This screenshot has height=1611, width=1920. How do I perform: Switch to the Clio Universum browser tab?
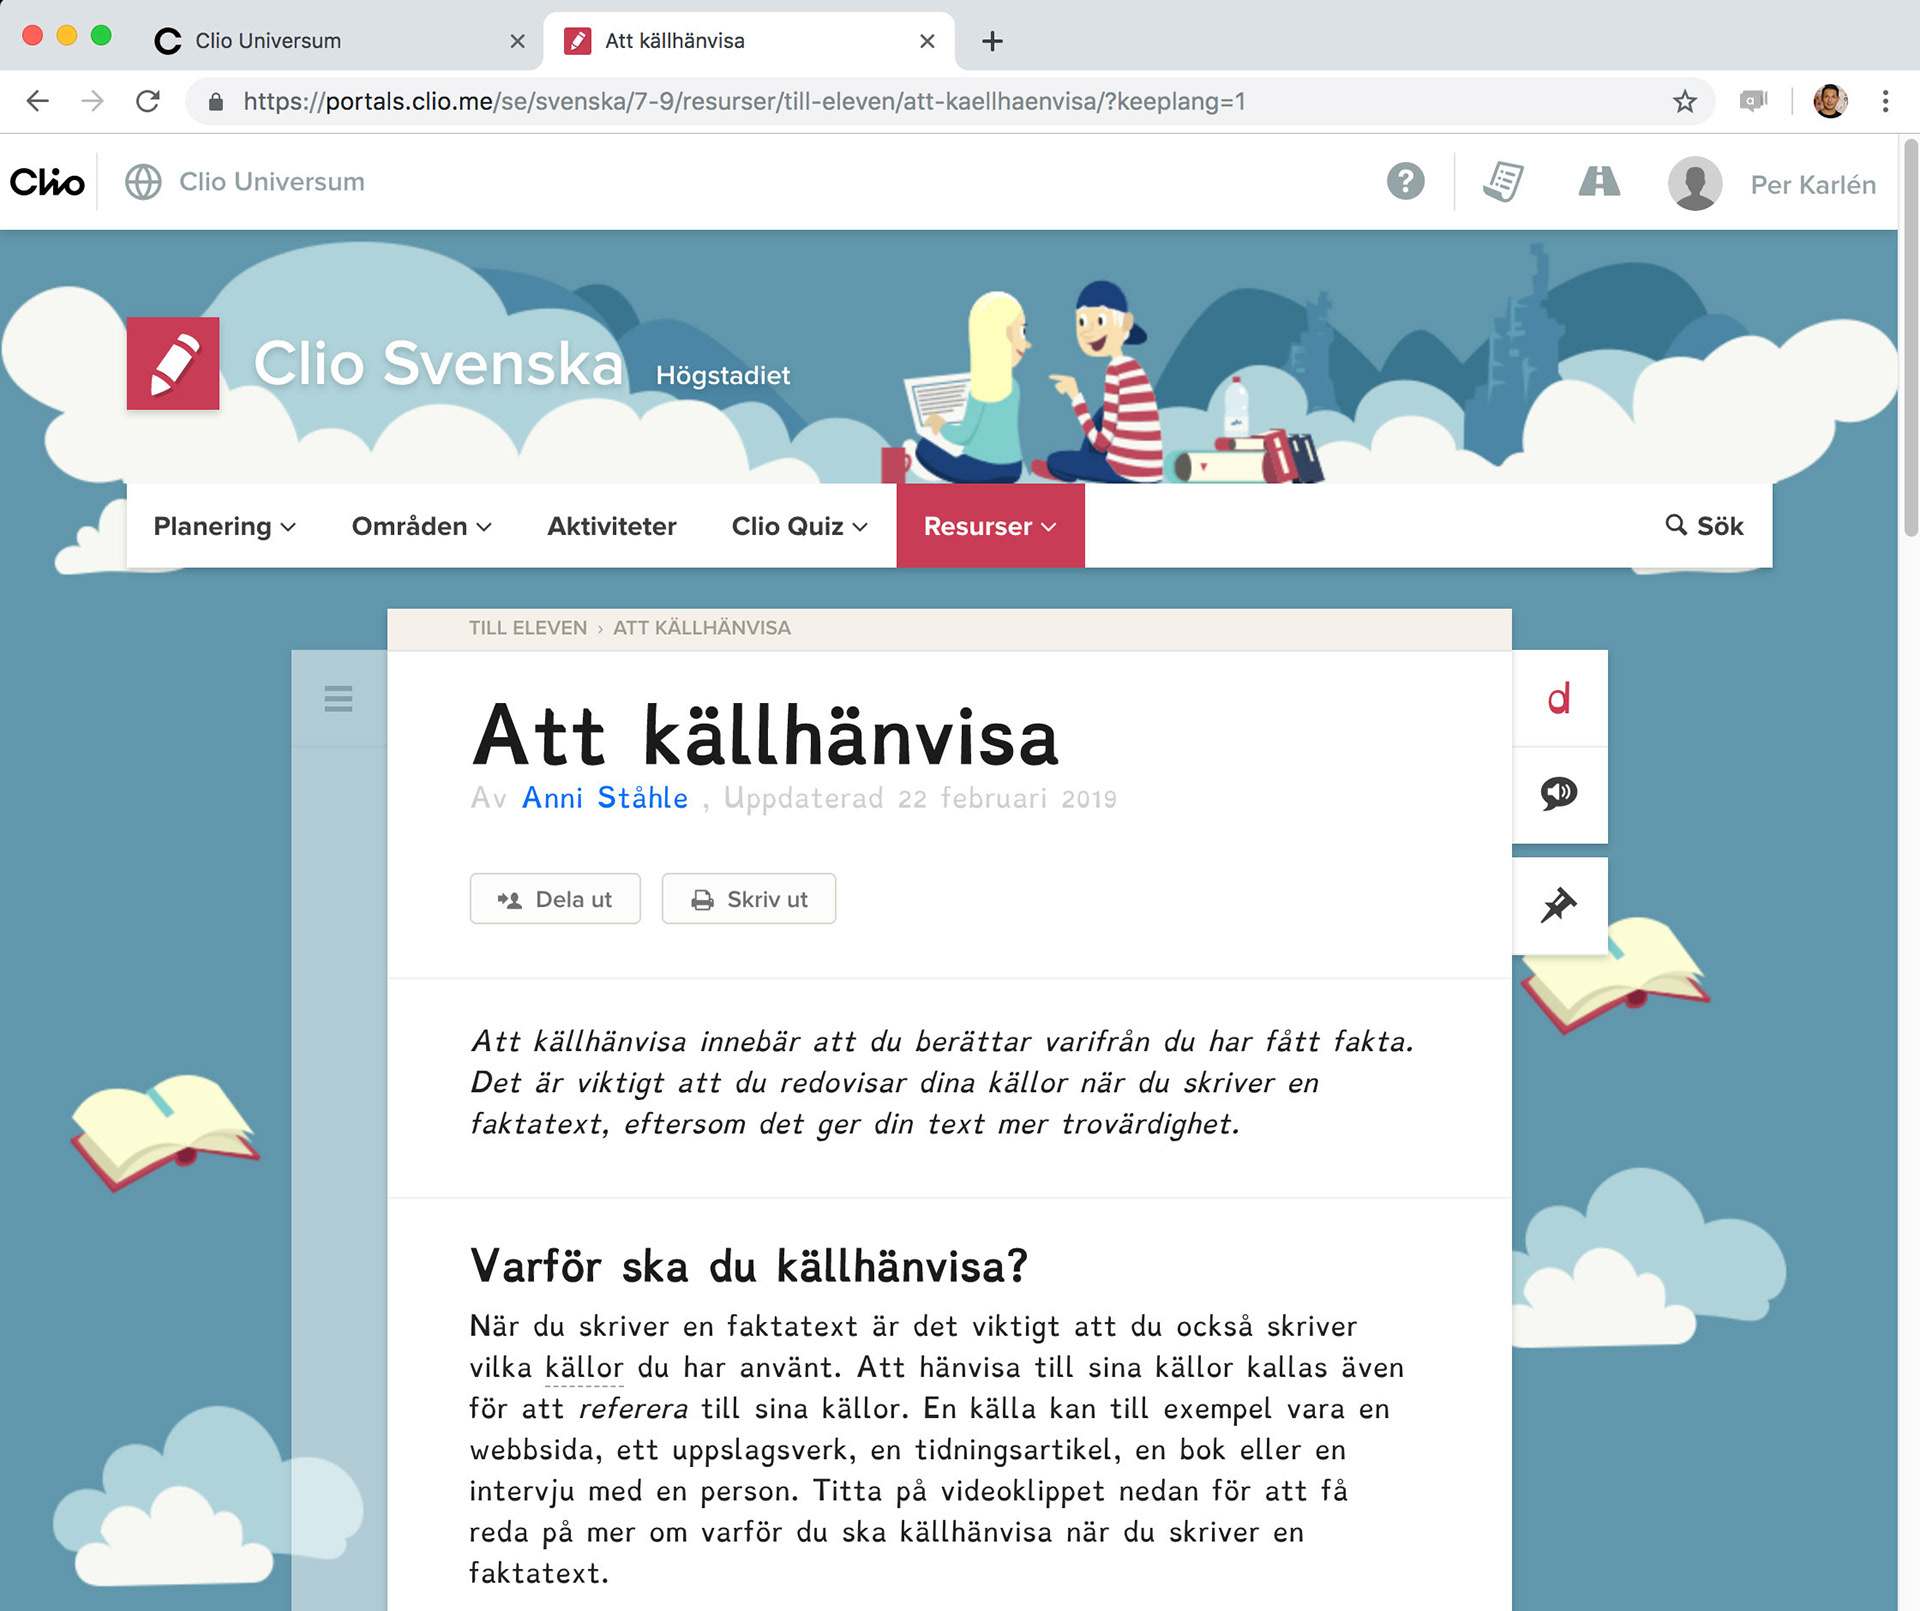coord(268,41)
